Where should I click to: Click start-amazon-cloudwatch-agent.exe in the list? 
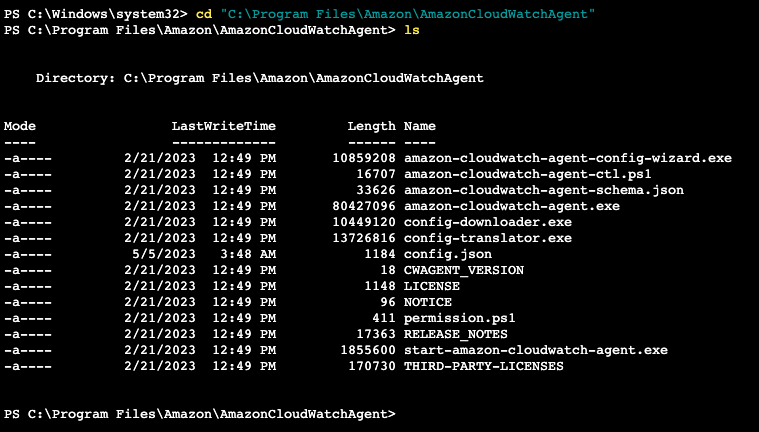536,350
